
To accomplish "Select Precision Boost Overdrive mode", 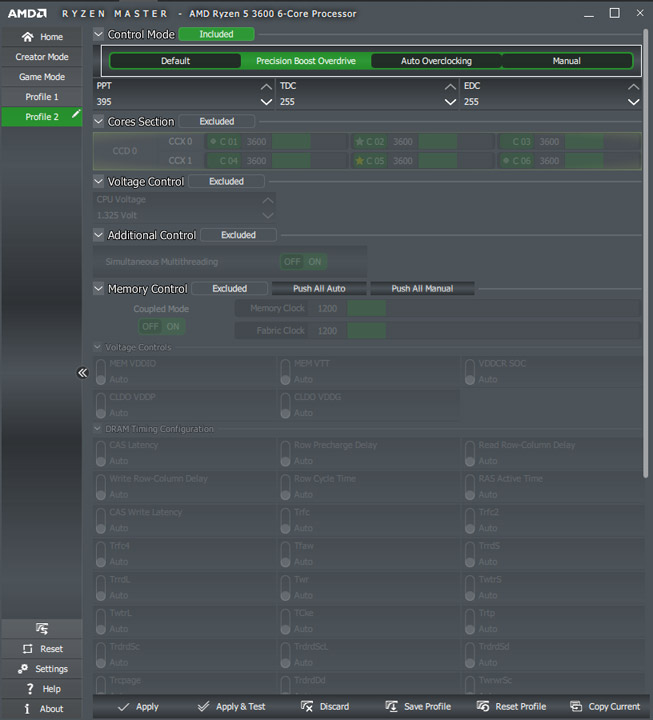I will (306, 61).
